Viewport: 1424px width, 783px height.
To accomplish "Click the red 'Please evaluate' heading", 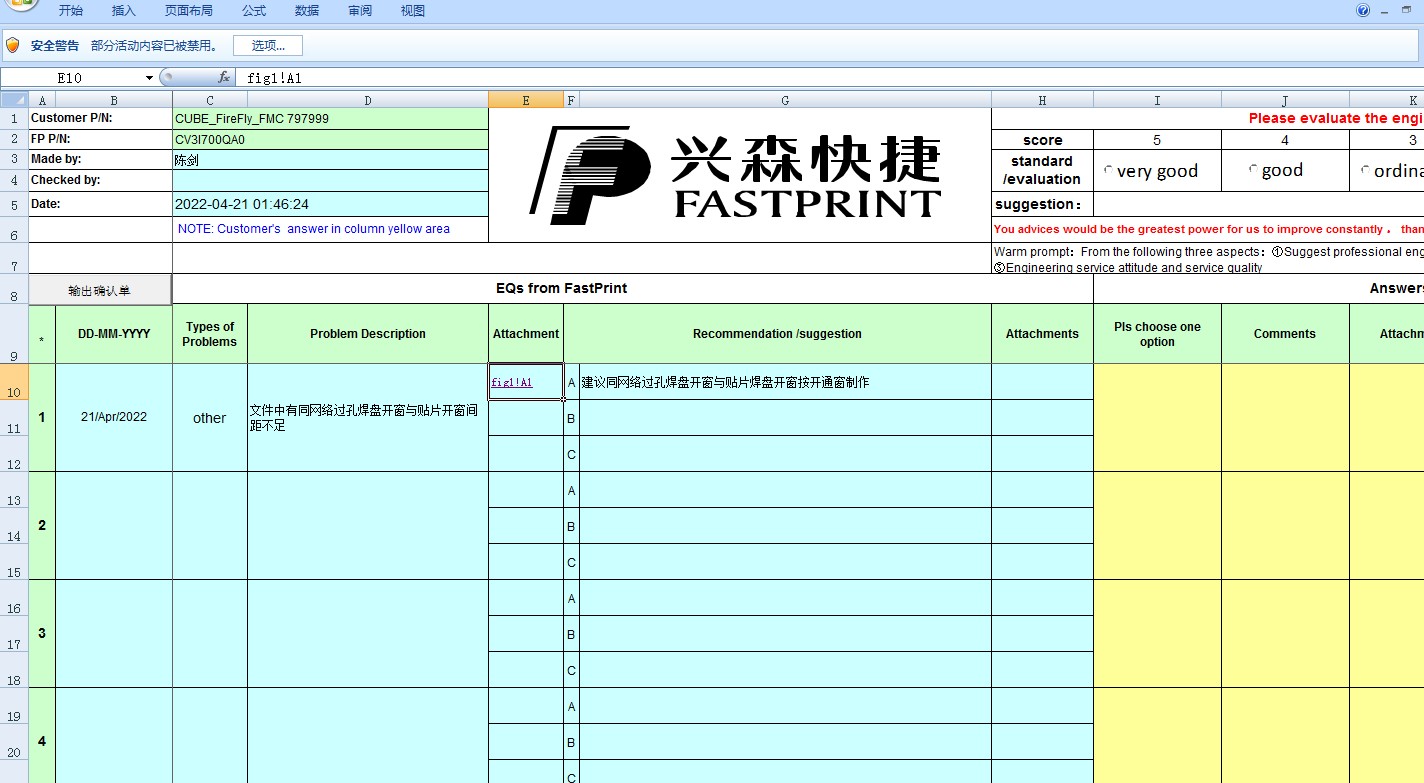I will (x=1335, y=118).
